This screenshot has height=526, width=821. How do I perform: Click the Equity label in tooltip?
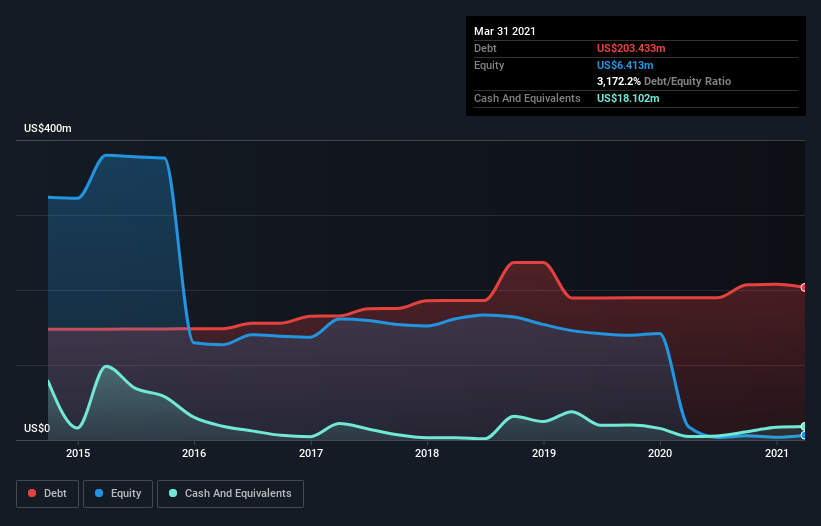click(x=489, y=65)
